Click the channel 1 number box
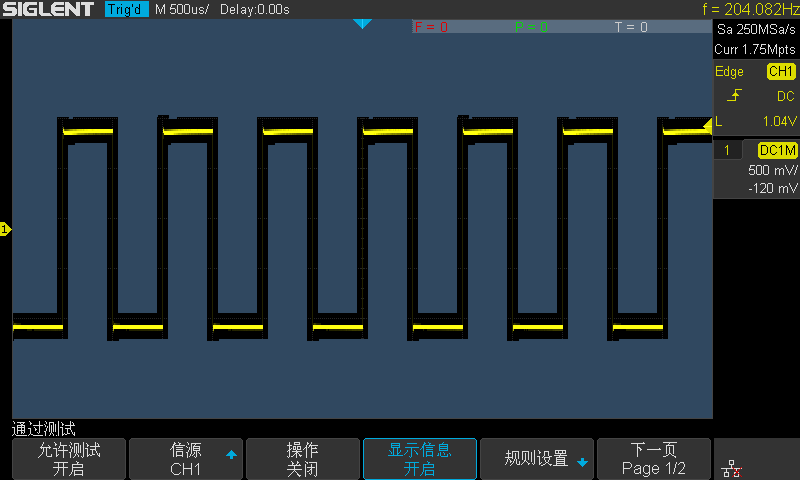Screen dimensions: 800x480 point(727,150)
